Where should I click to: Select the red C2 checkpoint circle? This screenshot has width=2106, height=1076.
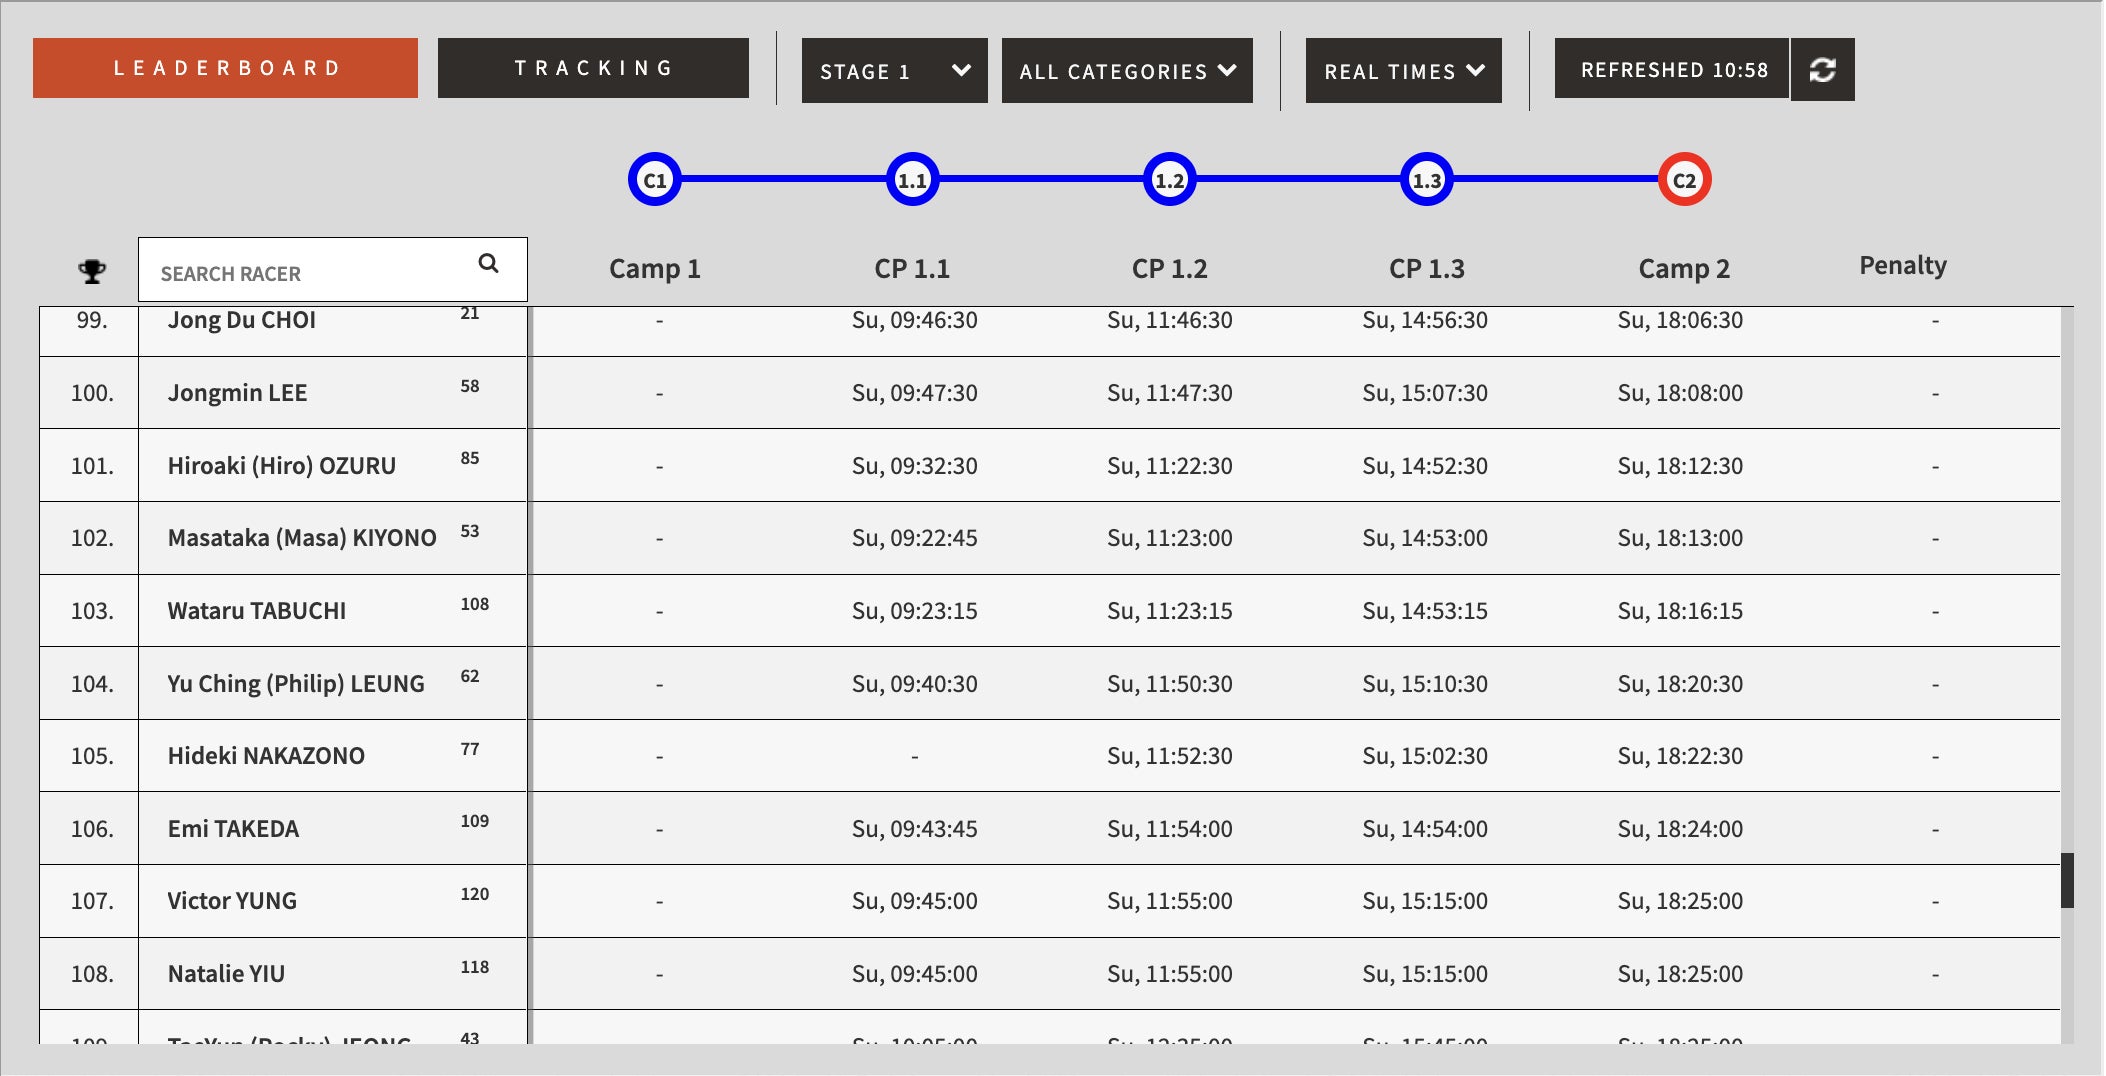point(1684,180)
